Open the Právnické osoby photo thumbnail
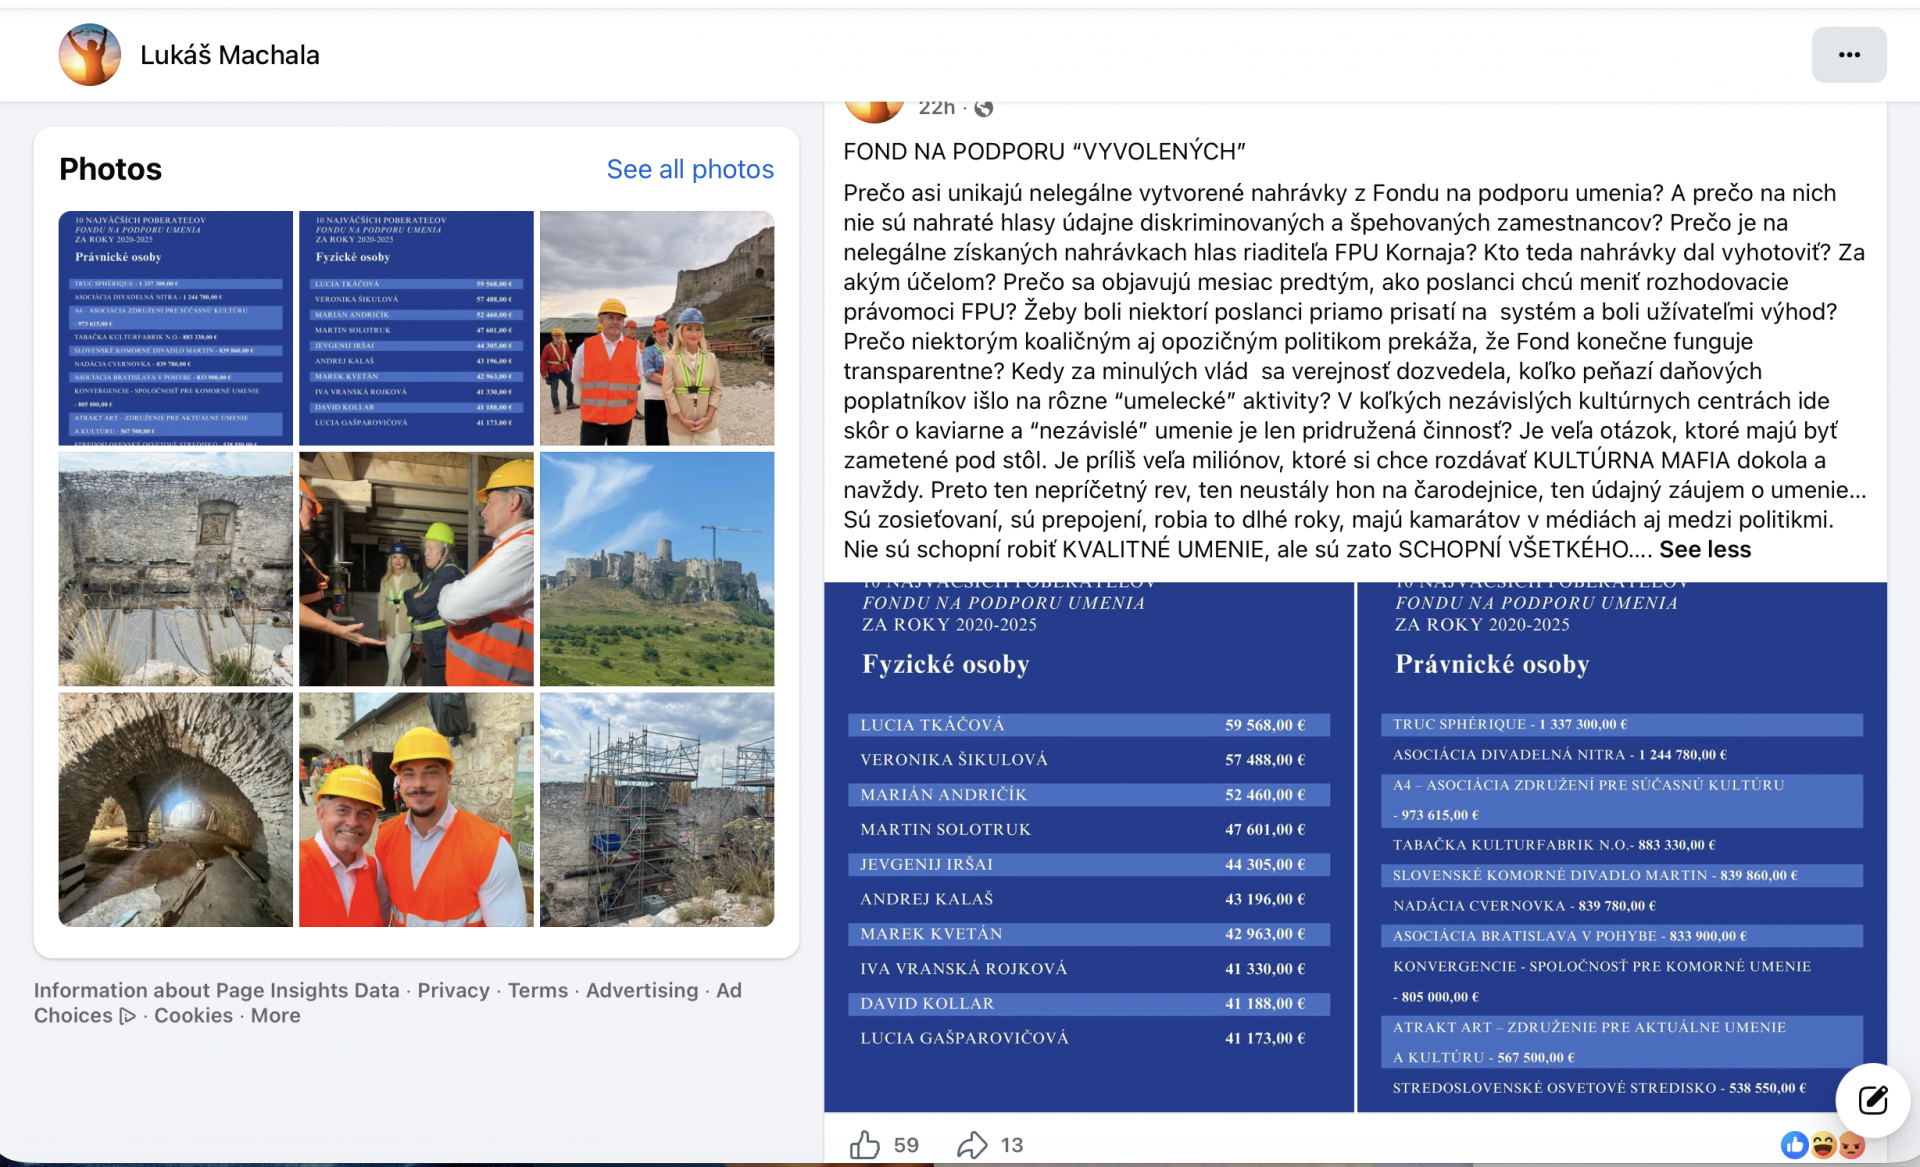 [176, 328]
